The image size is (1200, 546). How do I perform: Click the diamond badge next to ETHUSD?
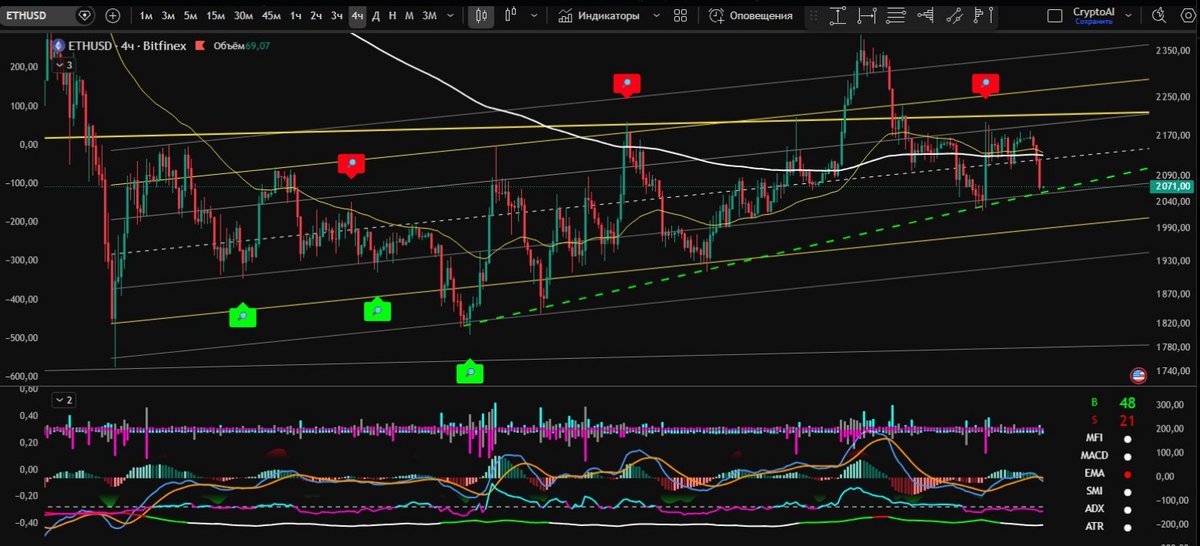click(x=84, y=16)
